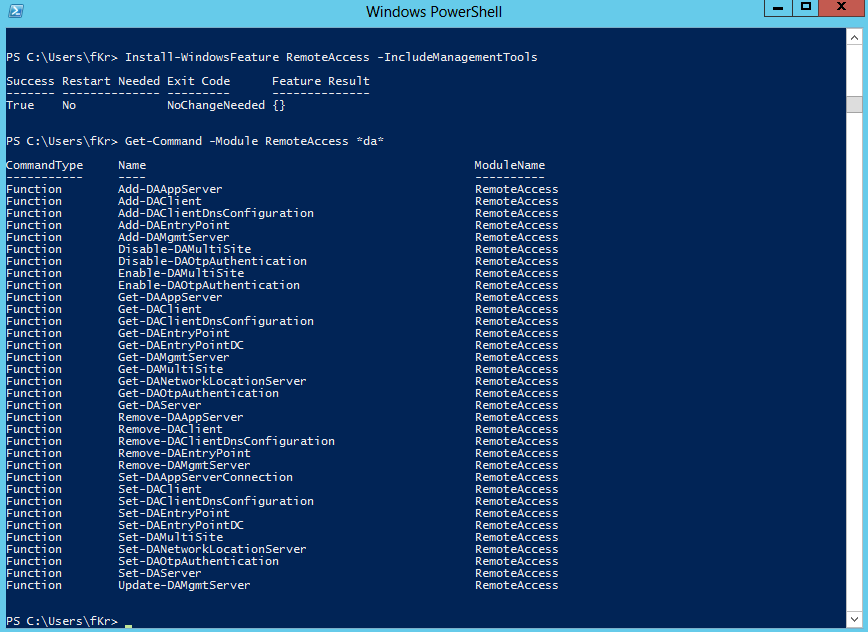868x632 pixels.
Task: Click Get-DAEntryPointDC function name
Action: 181,345
